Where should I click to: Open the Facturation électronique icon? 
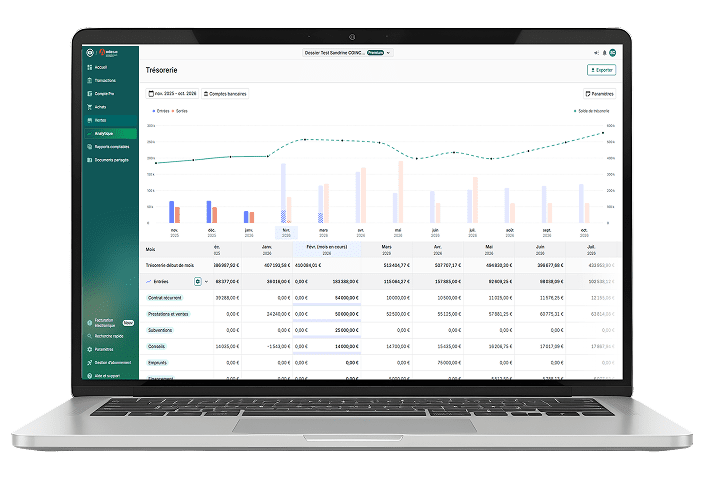[89, 322]
